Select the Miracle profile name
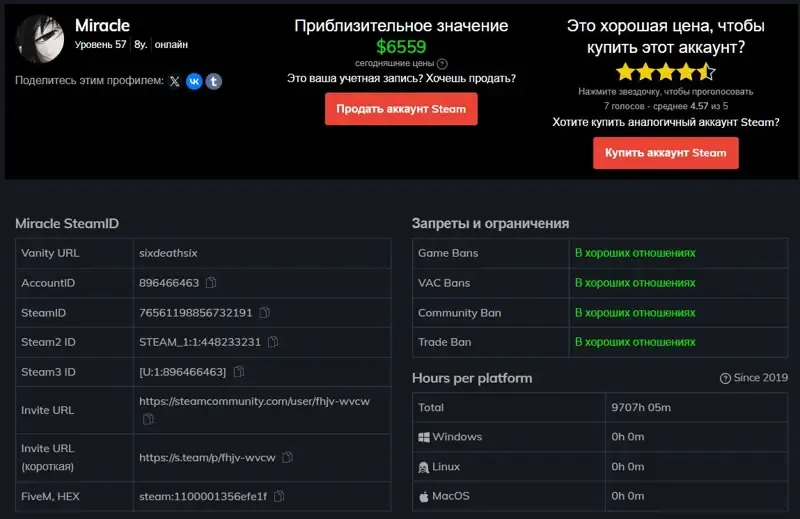 click(x=102, y=26)
